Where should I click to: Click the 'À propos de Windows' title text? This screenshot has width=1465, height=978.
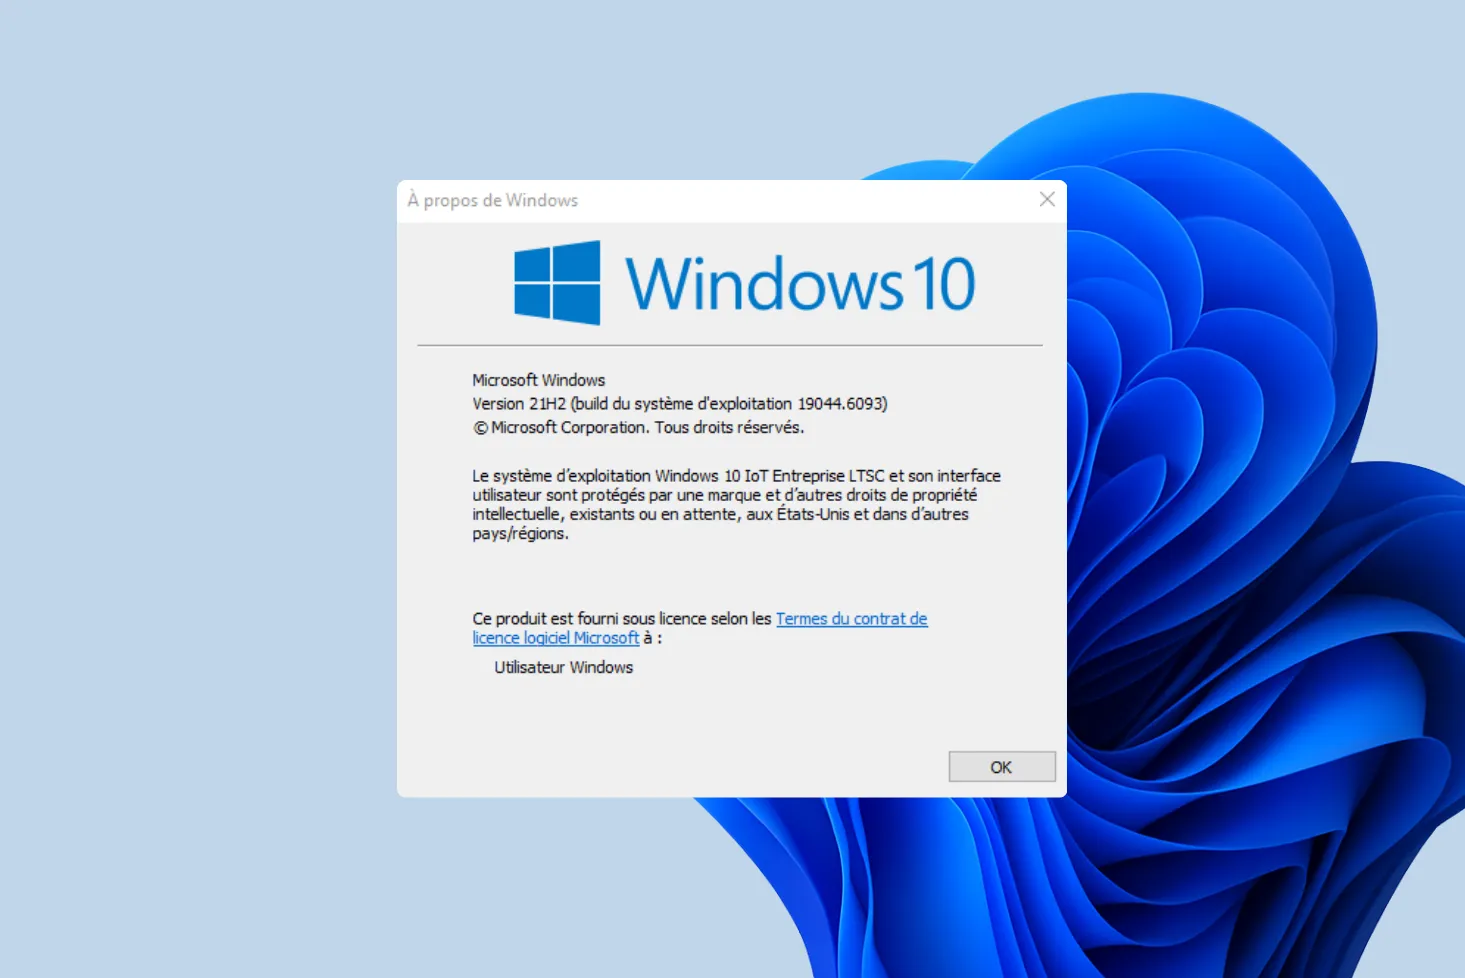(x=493, y=200)
